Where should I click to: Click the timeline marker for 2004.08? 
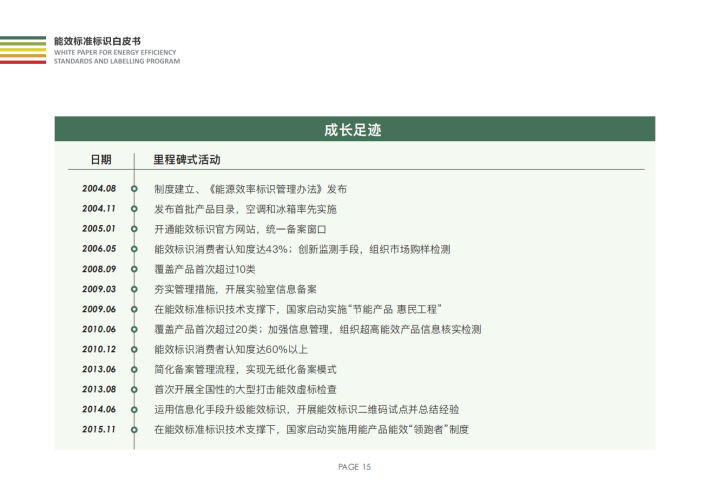coord(134,189)
